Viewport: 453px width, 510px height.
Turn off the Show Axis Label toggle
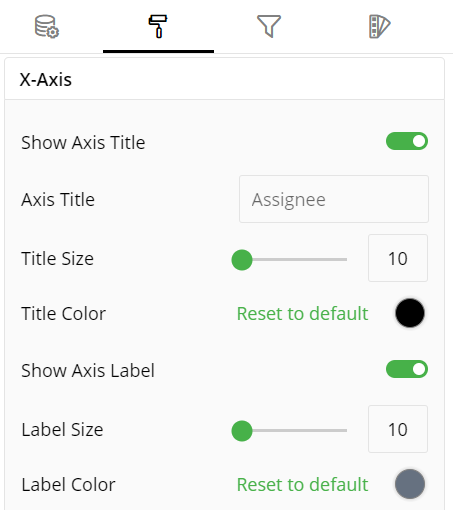[407, 369]
